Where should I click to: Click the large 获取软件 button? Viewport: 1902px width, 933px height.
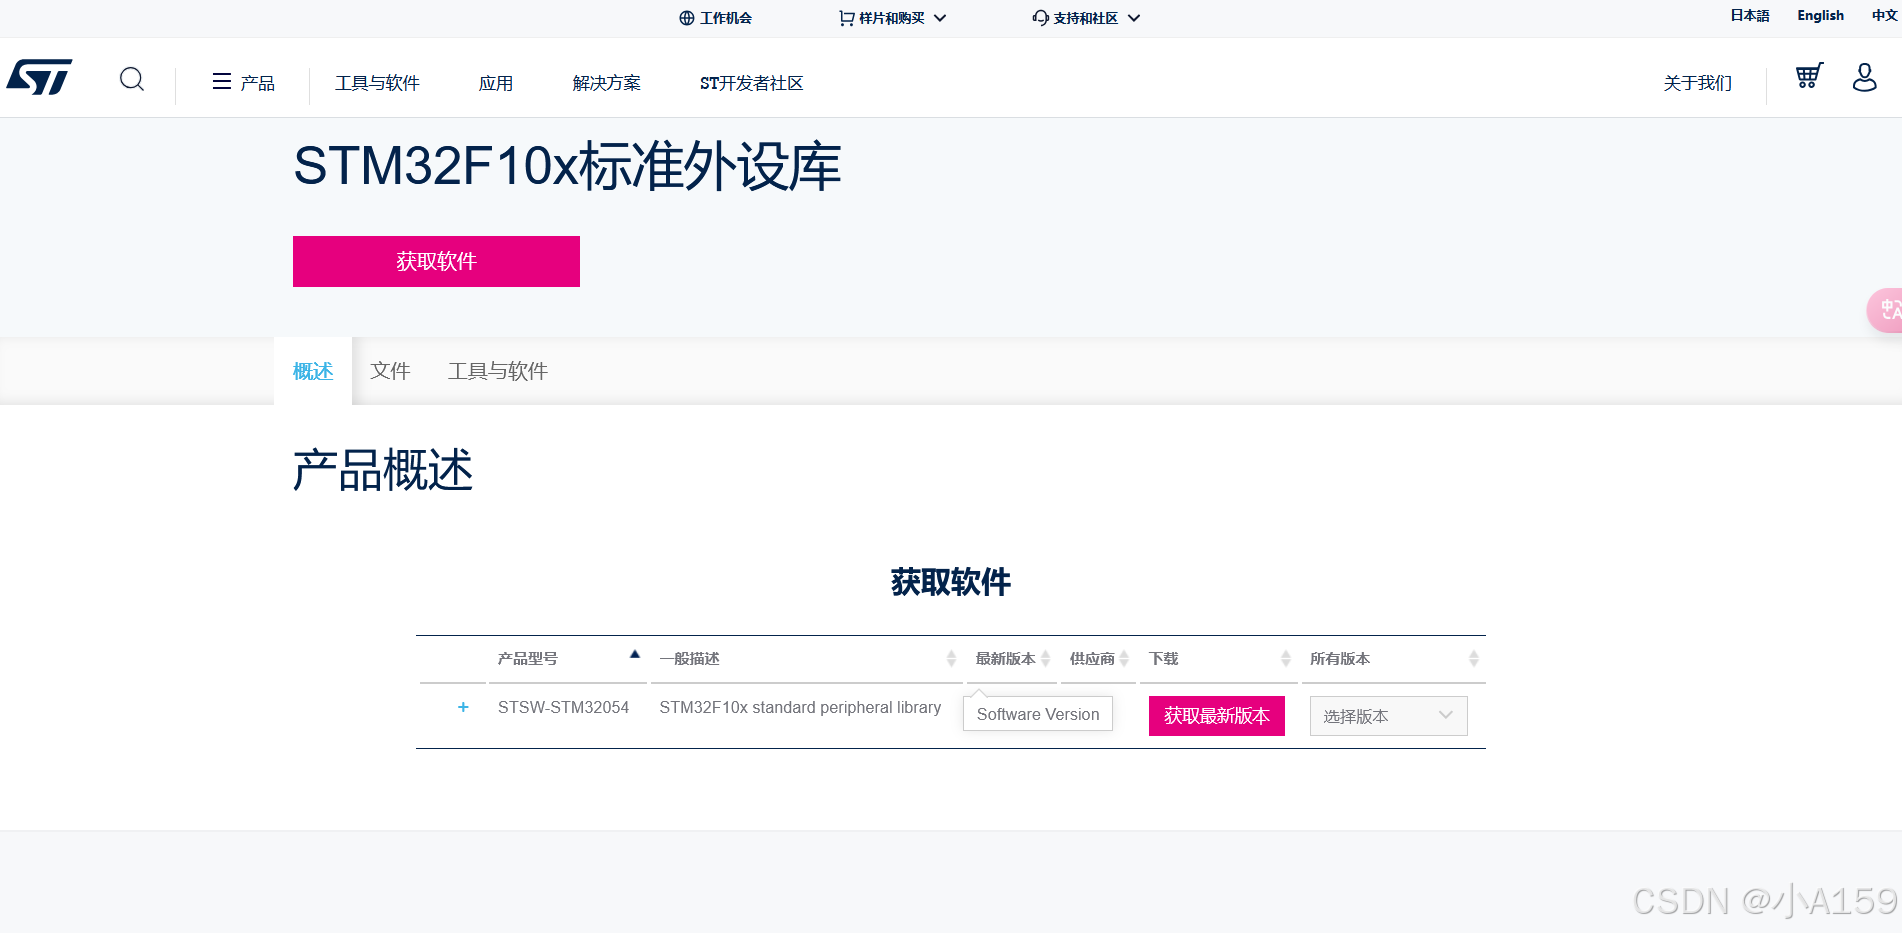click(x=436, y=261)
